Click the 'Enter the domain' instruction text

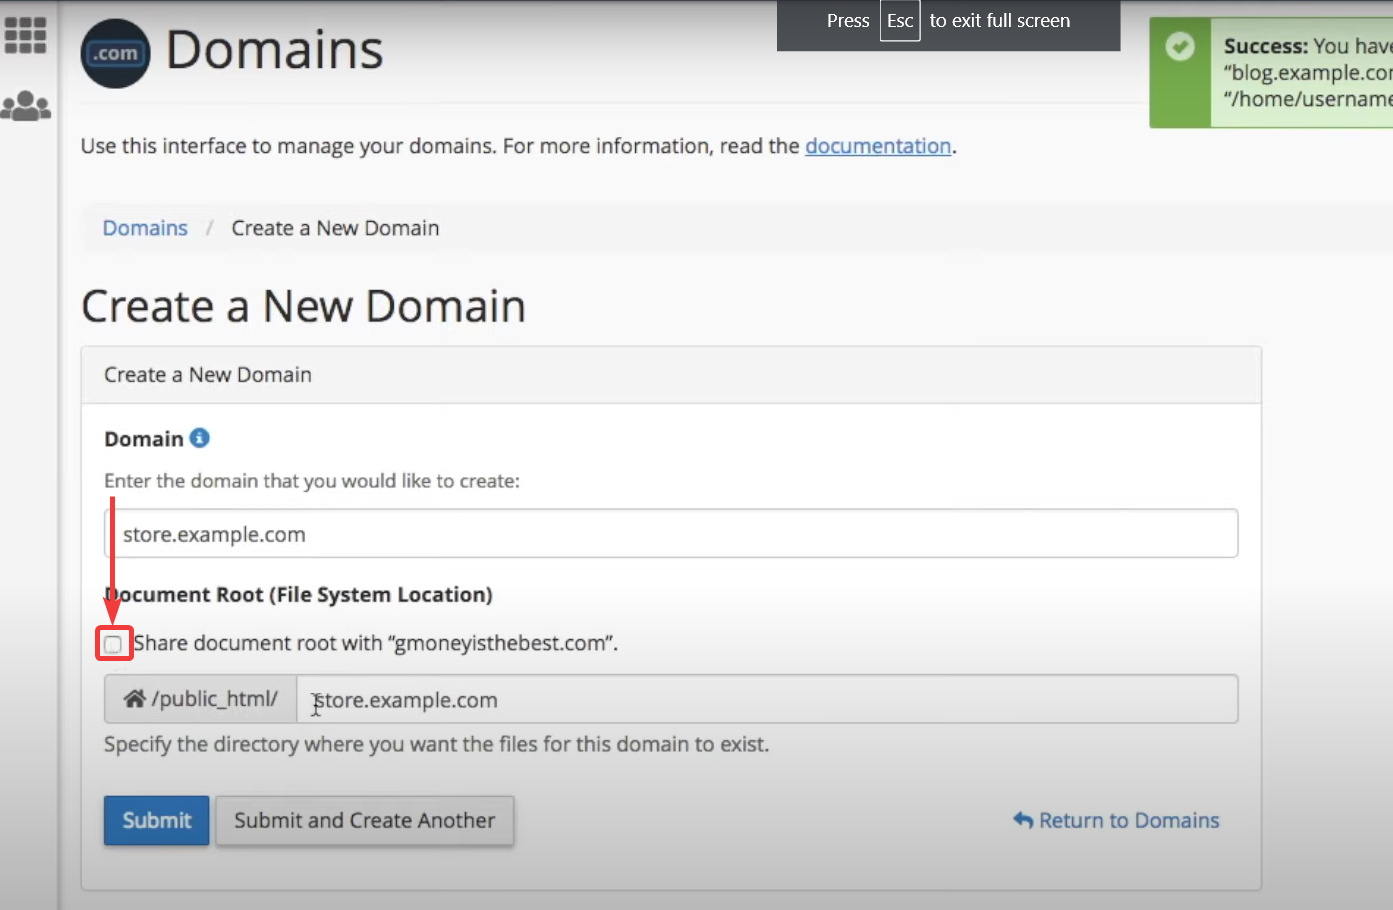pyautogui.click(x=312, y=481)
